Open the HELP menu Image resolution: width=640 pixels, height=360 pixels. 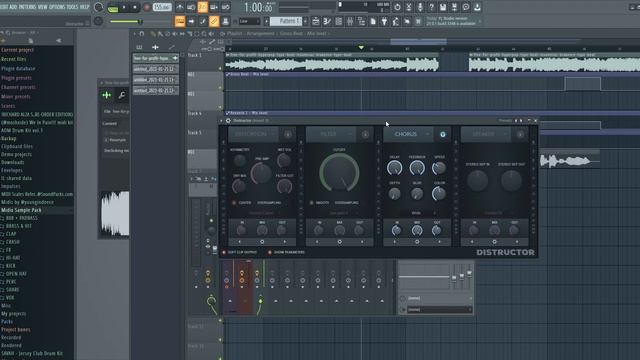[84, 7]
